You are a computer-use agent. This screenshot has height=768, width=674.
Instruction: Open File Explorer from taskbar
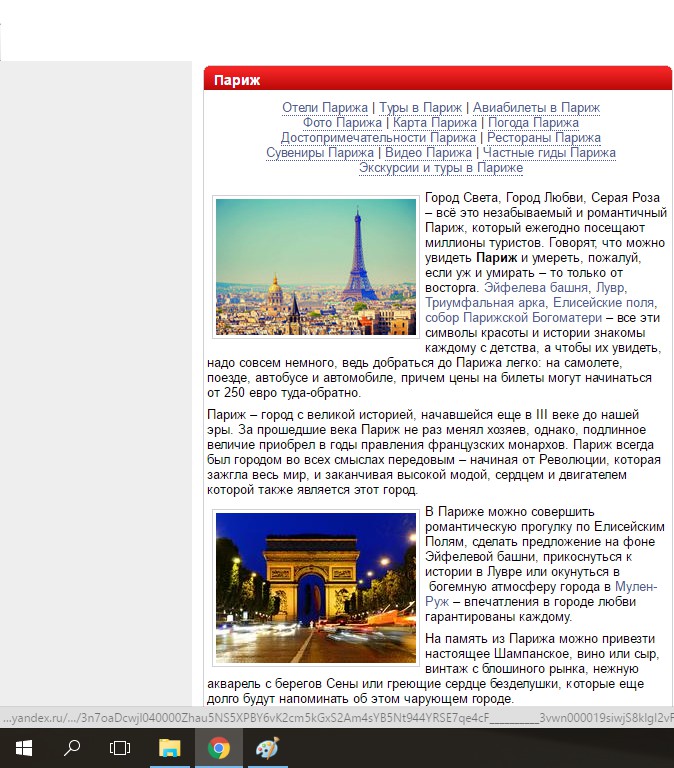[x=169, y=748]
